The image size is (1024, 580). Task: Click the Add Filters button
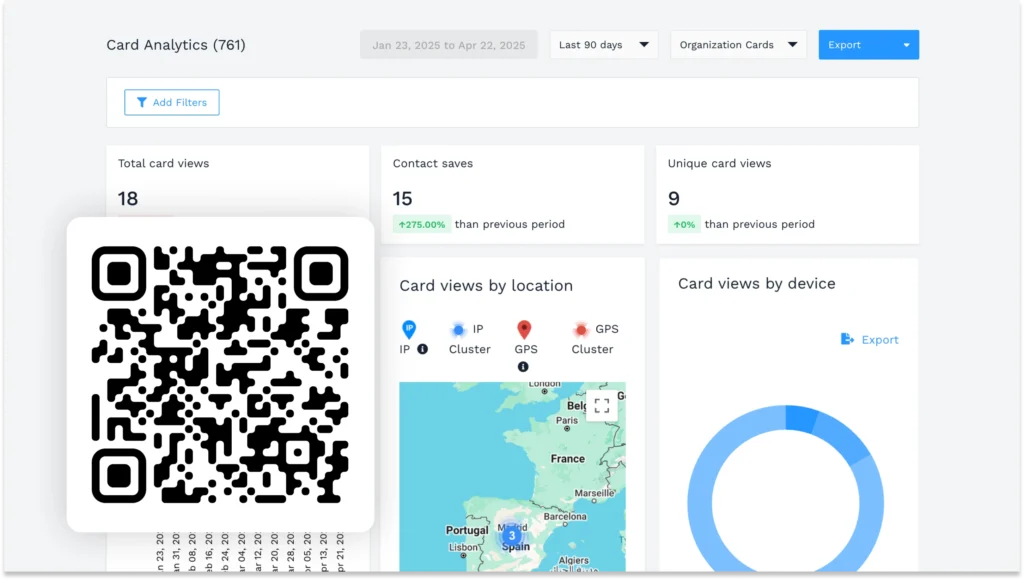pyautogui.click(x=171, y=102)
